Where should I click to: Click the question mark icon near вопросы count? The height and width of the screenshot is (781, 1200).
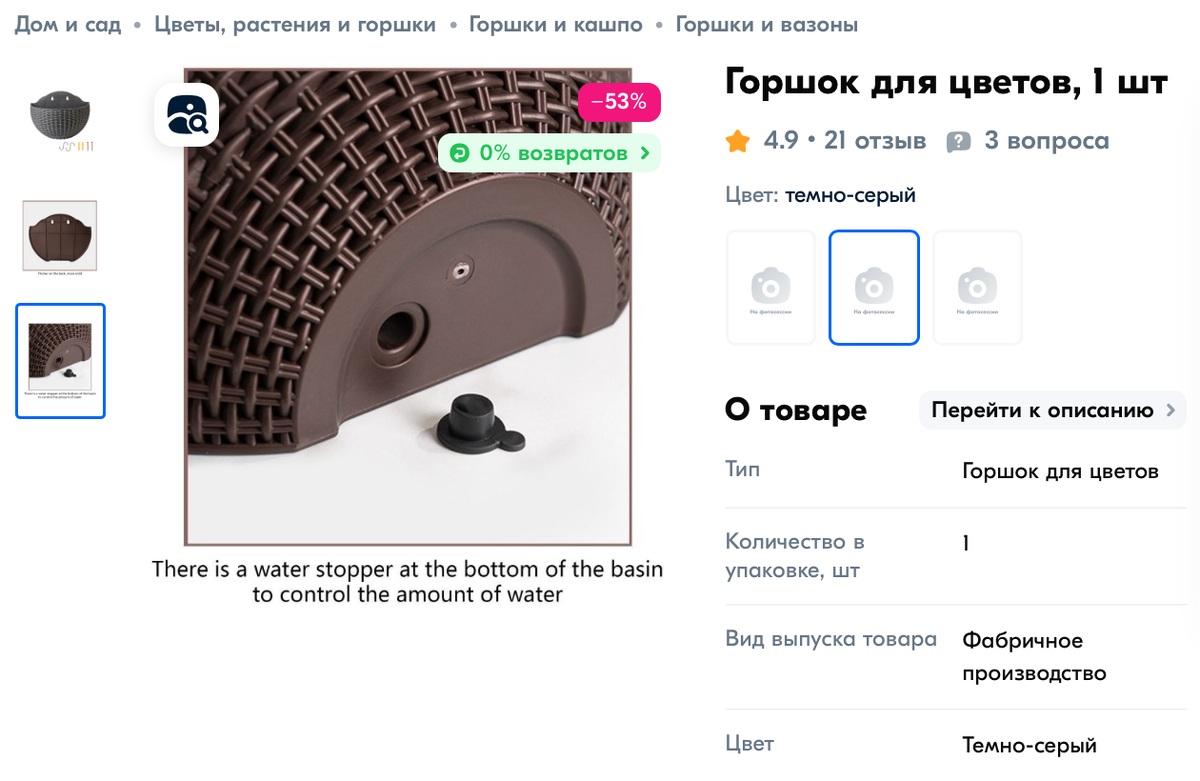click(959, 141)
